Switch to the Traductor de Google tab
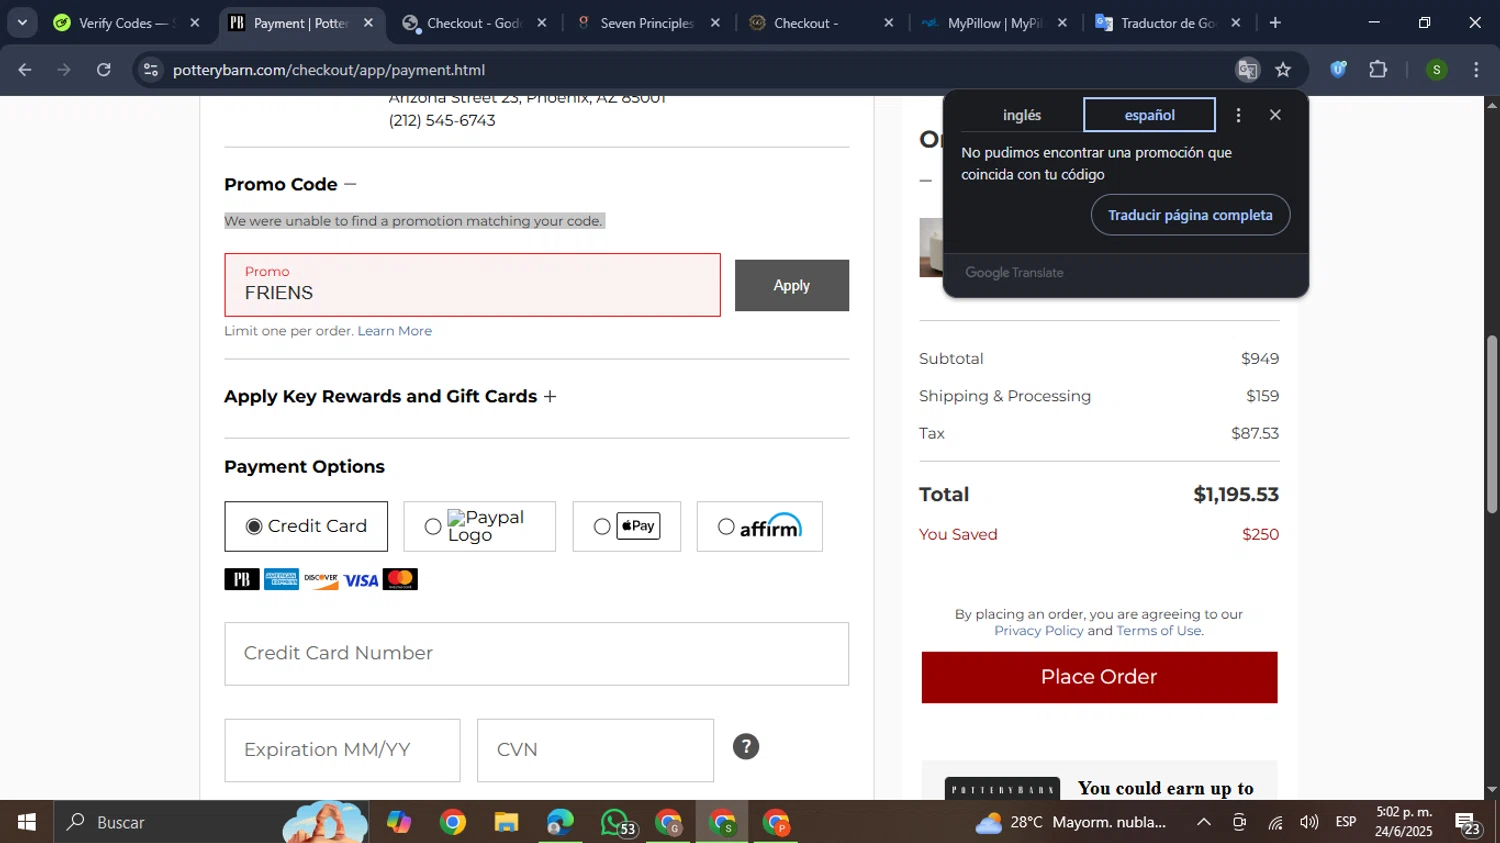This screenshot has width=1500, height=843. coord(1167,23)
